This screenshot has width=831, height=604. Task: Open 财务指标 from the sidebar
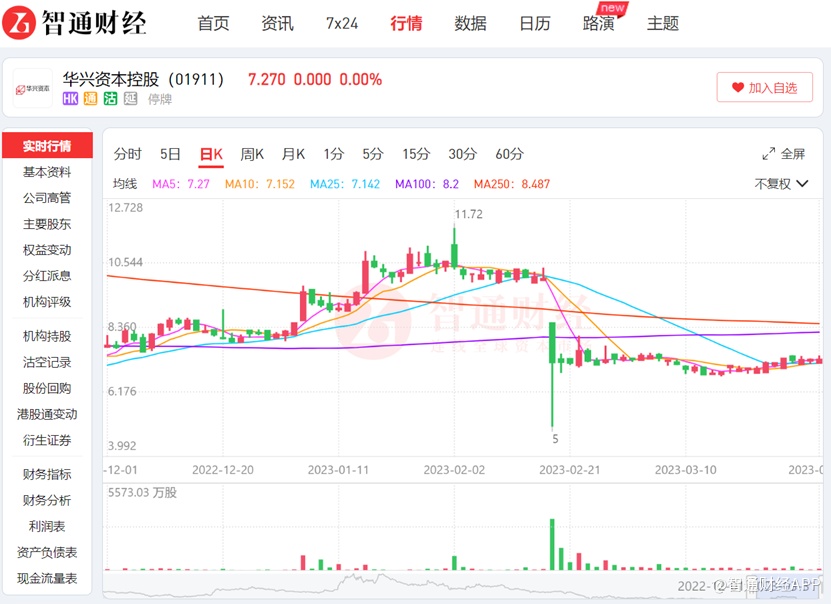click(47, 474)
